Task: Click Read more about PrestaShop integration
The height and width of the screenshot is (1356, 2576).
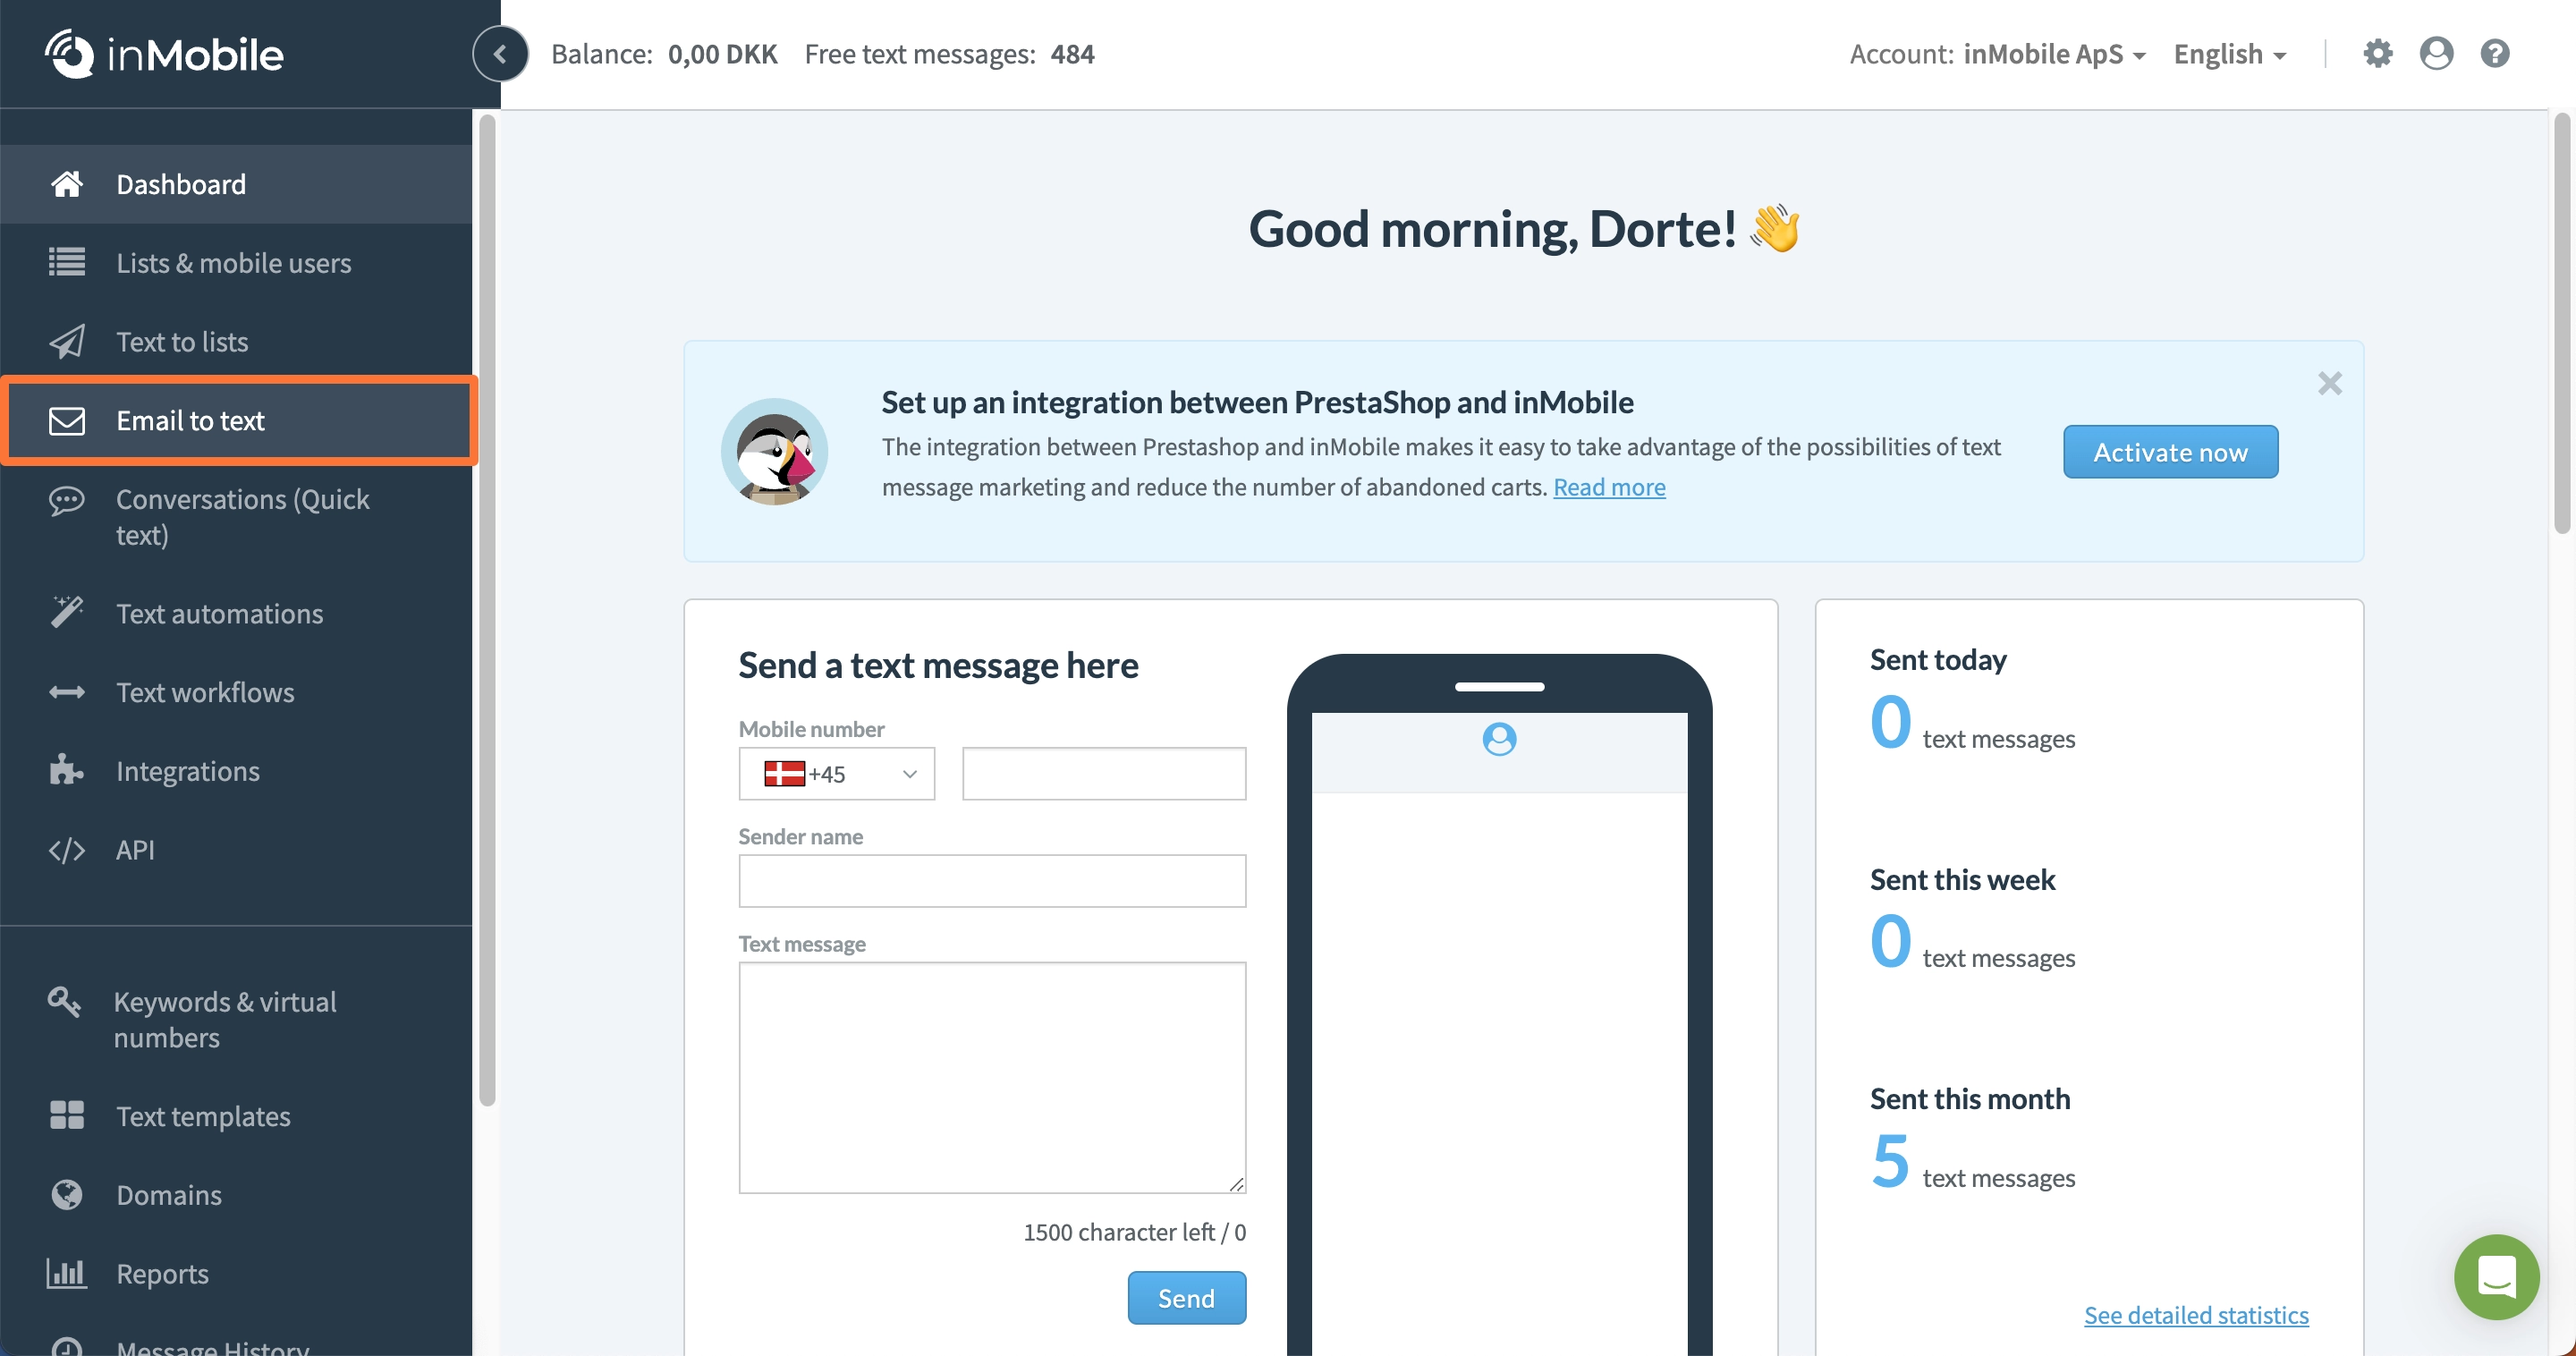Action: point(1608,486)
